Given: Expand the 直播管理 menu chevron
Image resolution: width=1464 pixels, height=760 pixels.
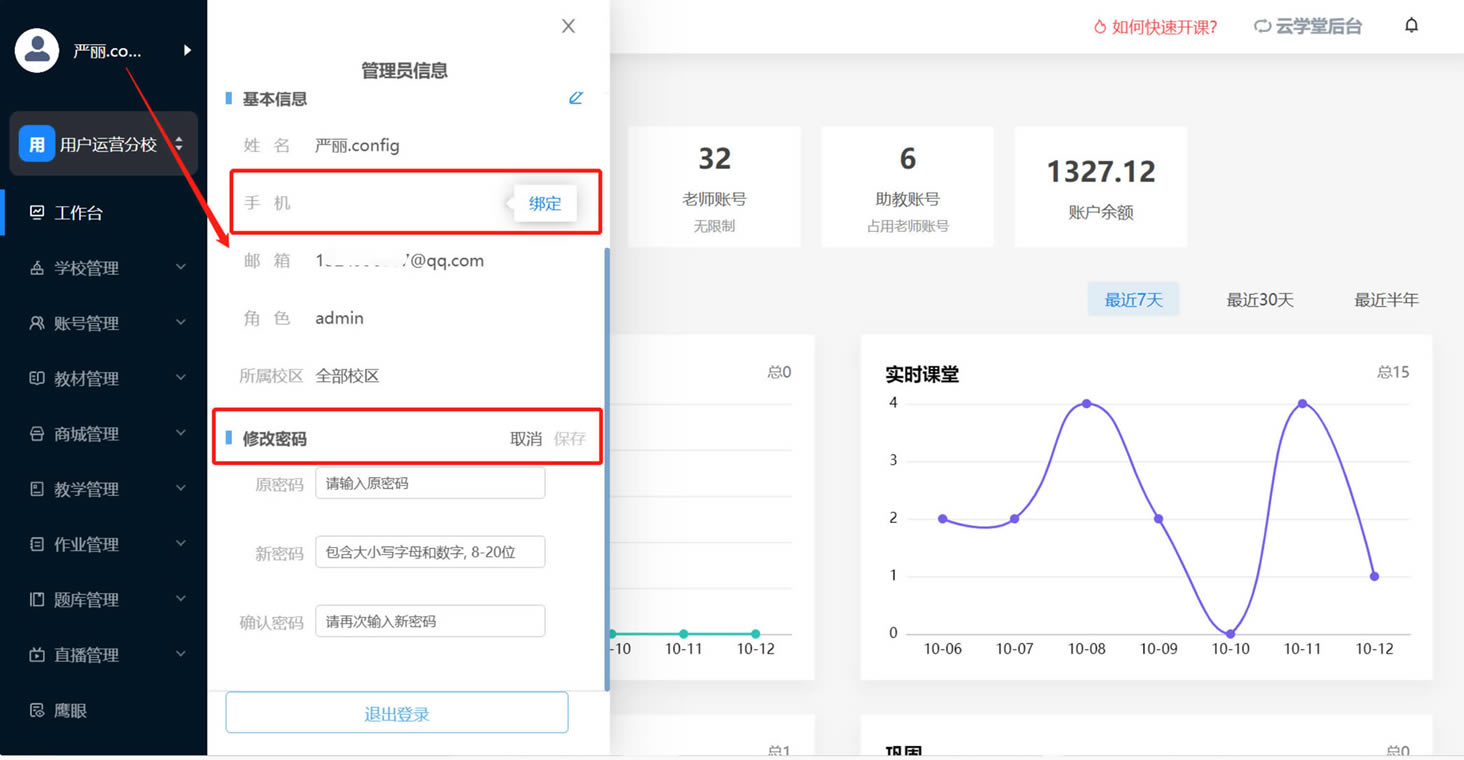Looking at the screenshot, I should point(181,655).
